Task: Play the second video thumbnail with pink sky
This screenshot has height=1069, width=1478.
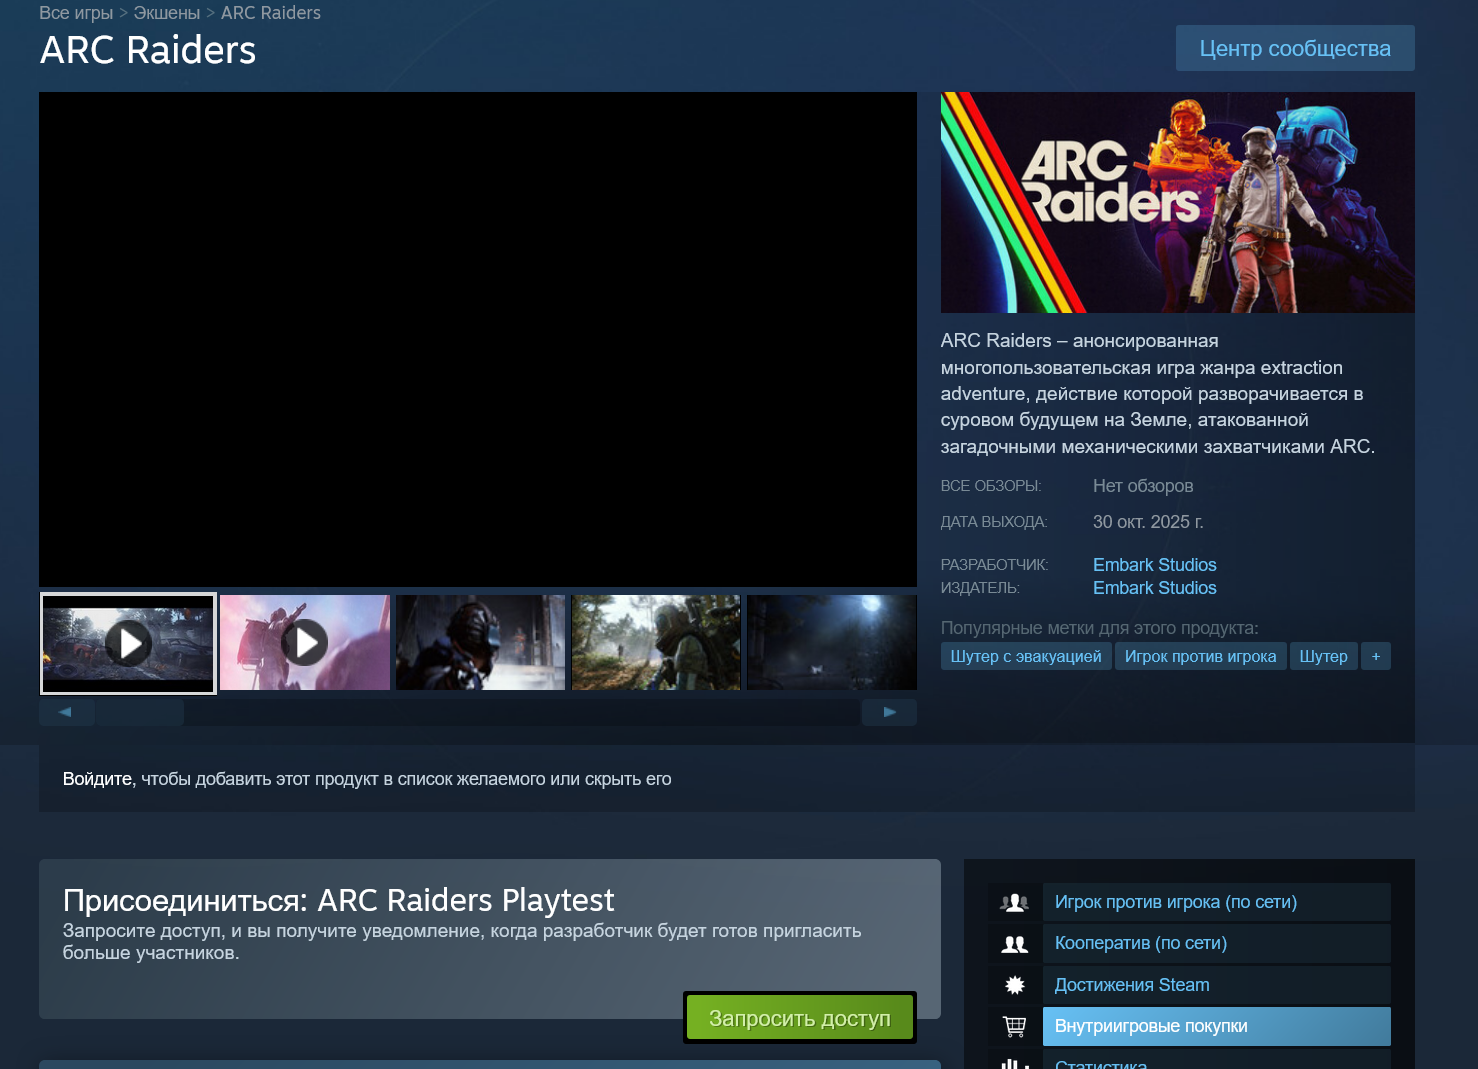Action: [x=305, y=643]
